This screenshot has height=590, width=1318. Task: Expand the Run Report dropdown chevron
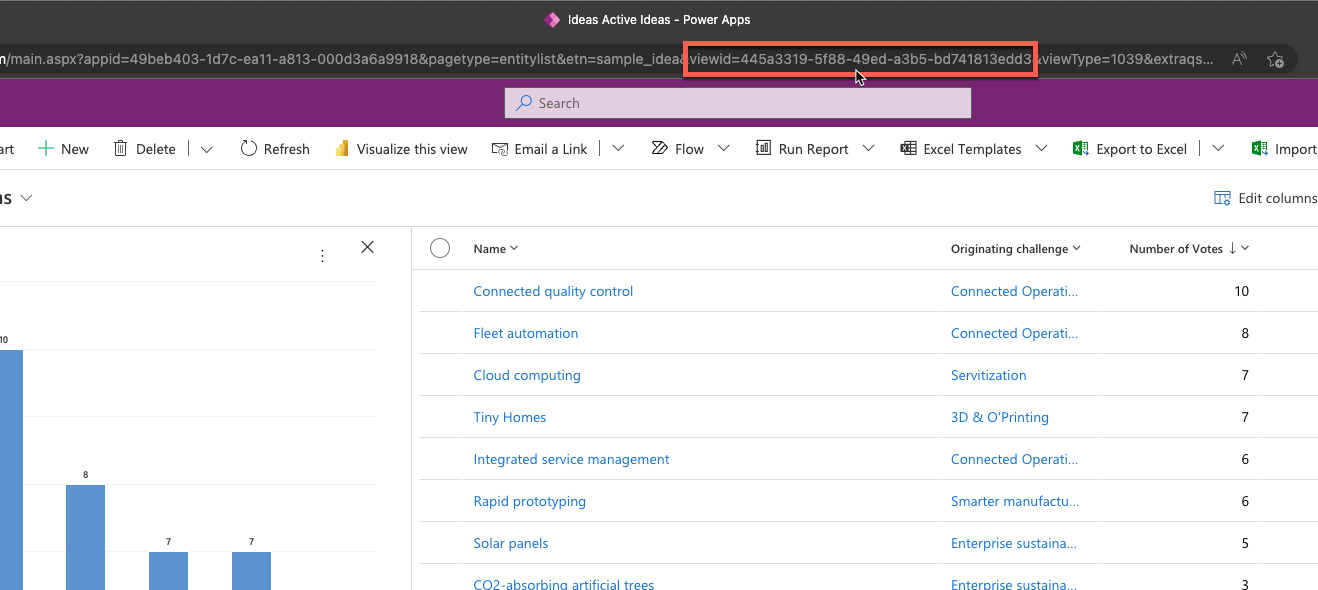click(x=868, y=148)
